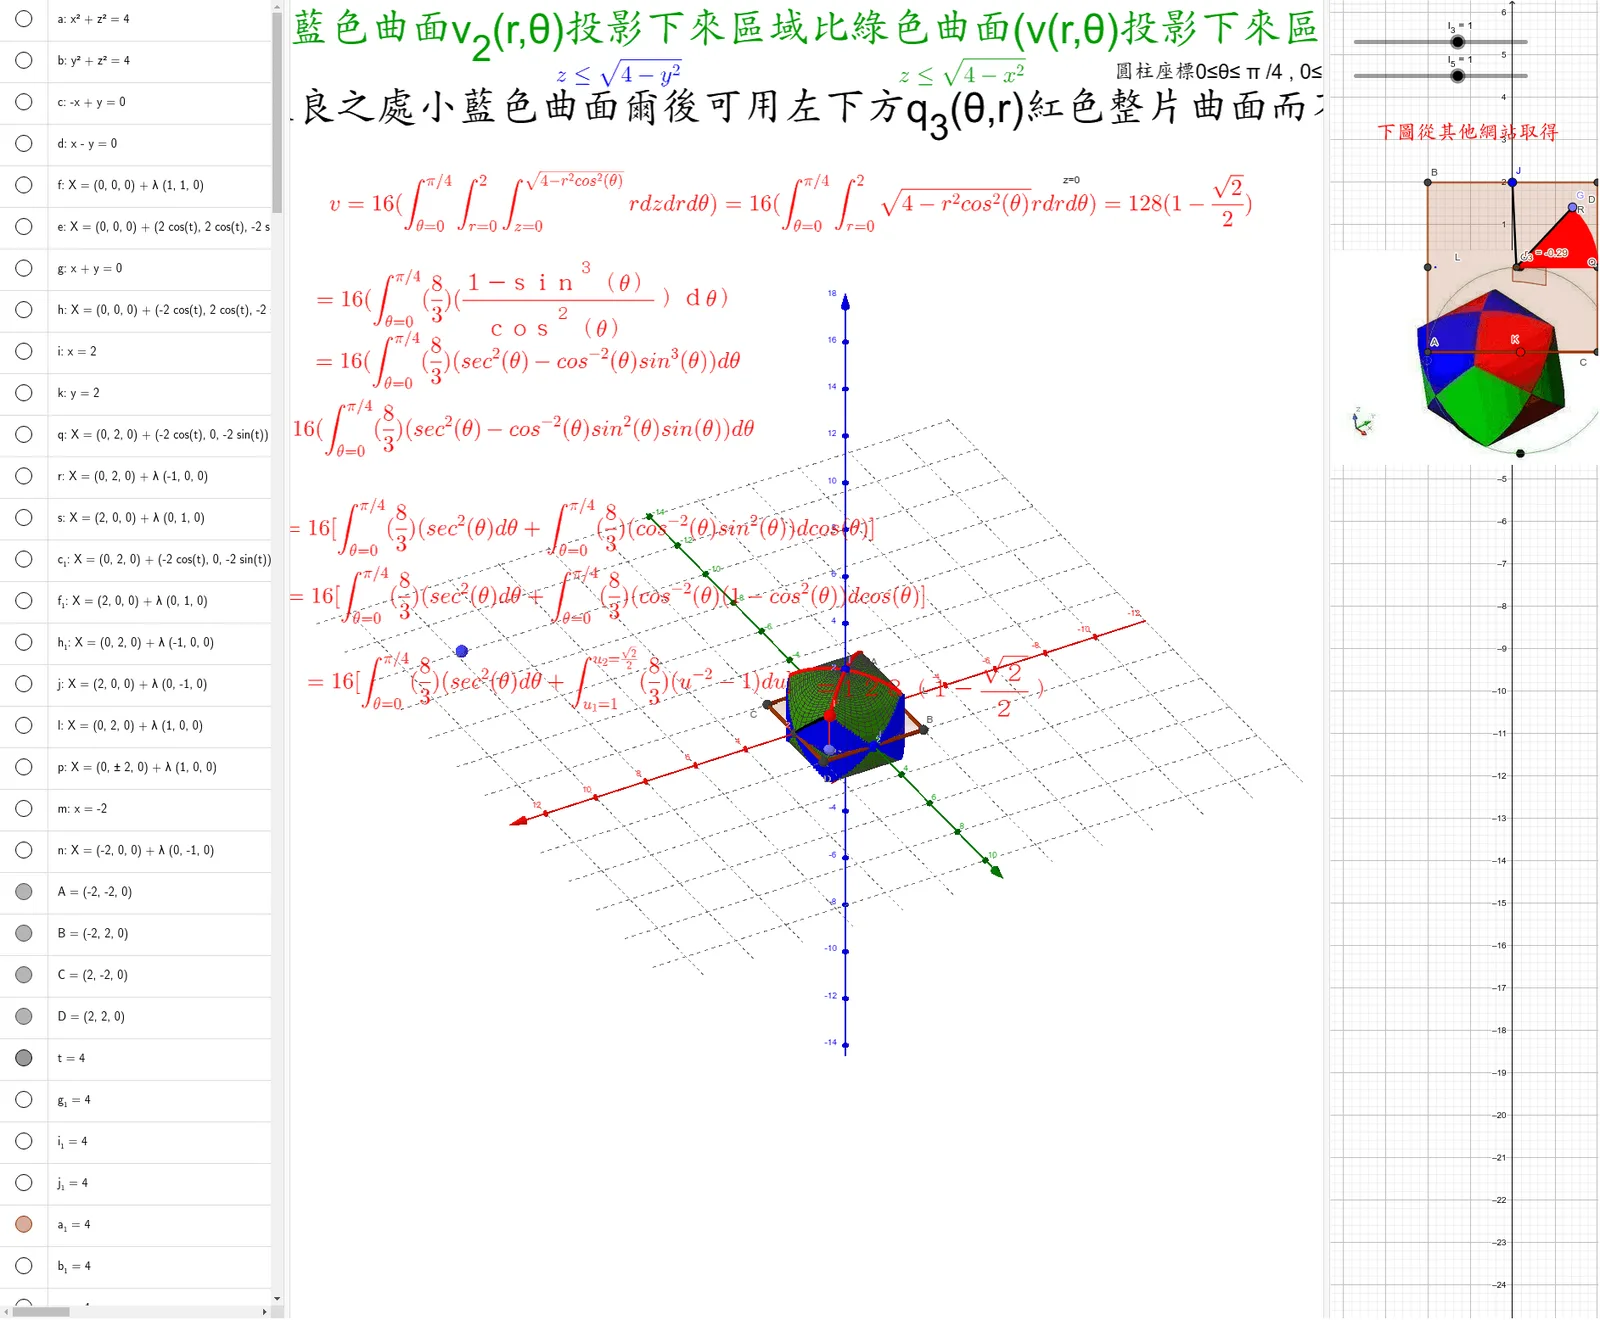
Task: Click the horizontal scrollbar's left arrow
Action: coord(6,1311)
